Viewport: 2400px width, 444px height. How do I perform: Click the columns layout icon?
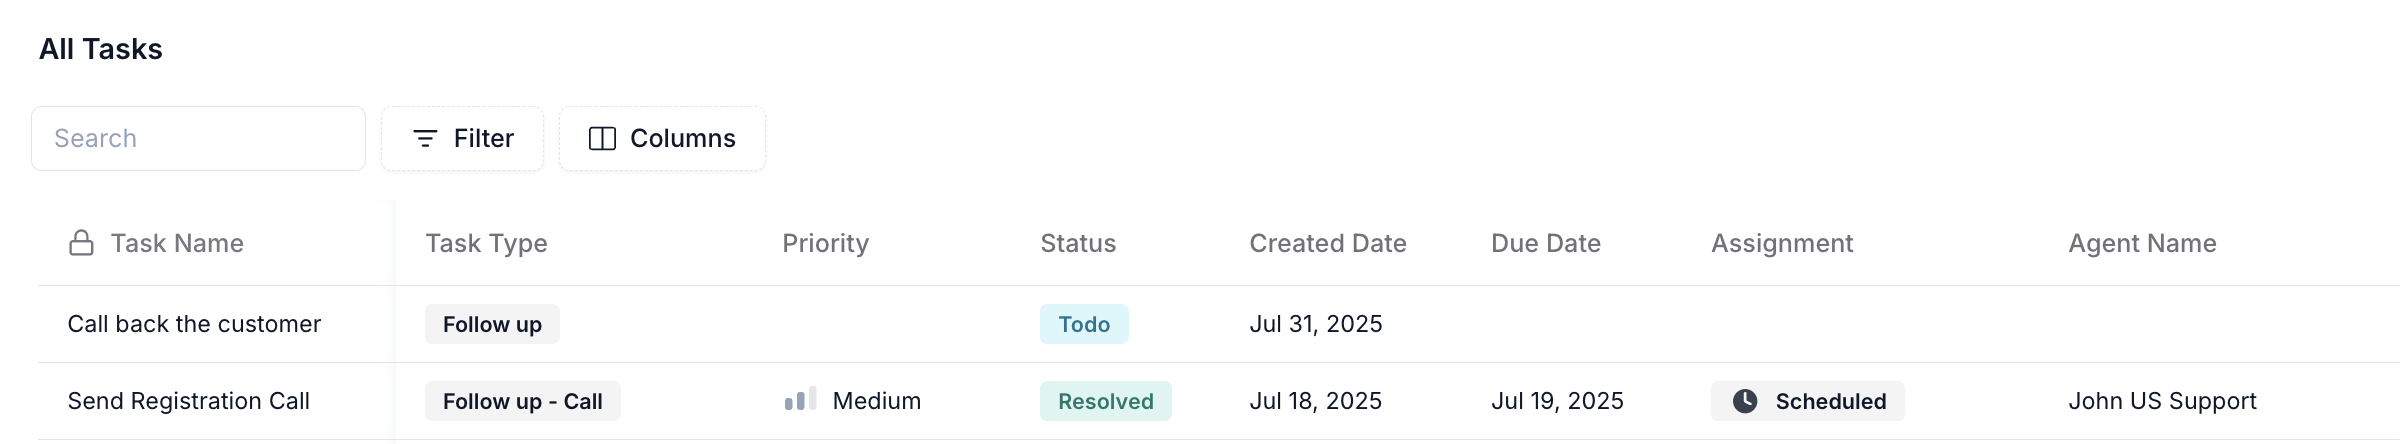pos(602,139)
